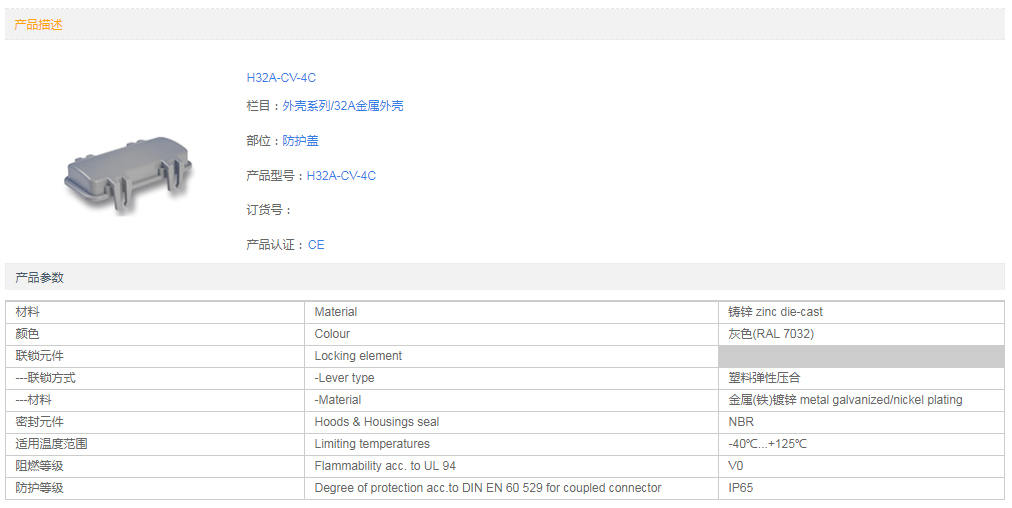Click the 铸锌 zinc die-cast cell
Viewport: 1012px width, 508px height.
pos(776,312)
